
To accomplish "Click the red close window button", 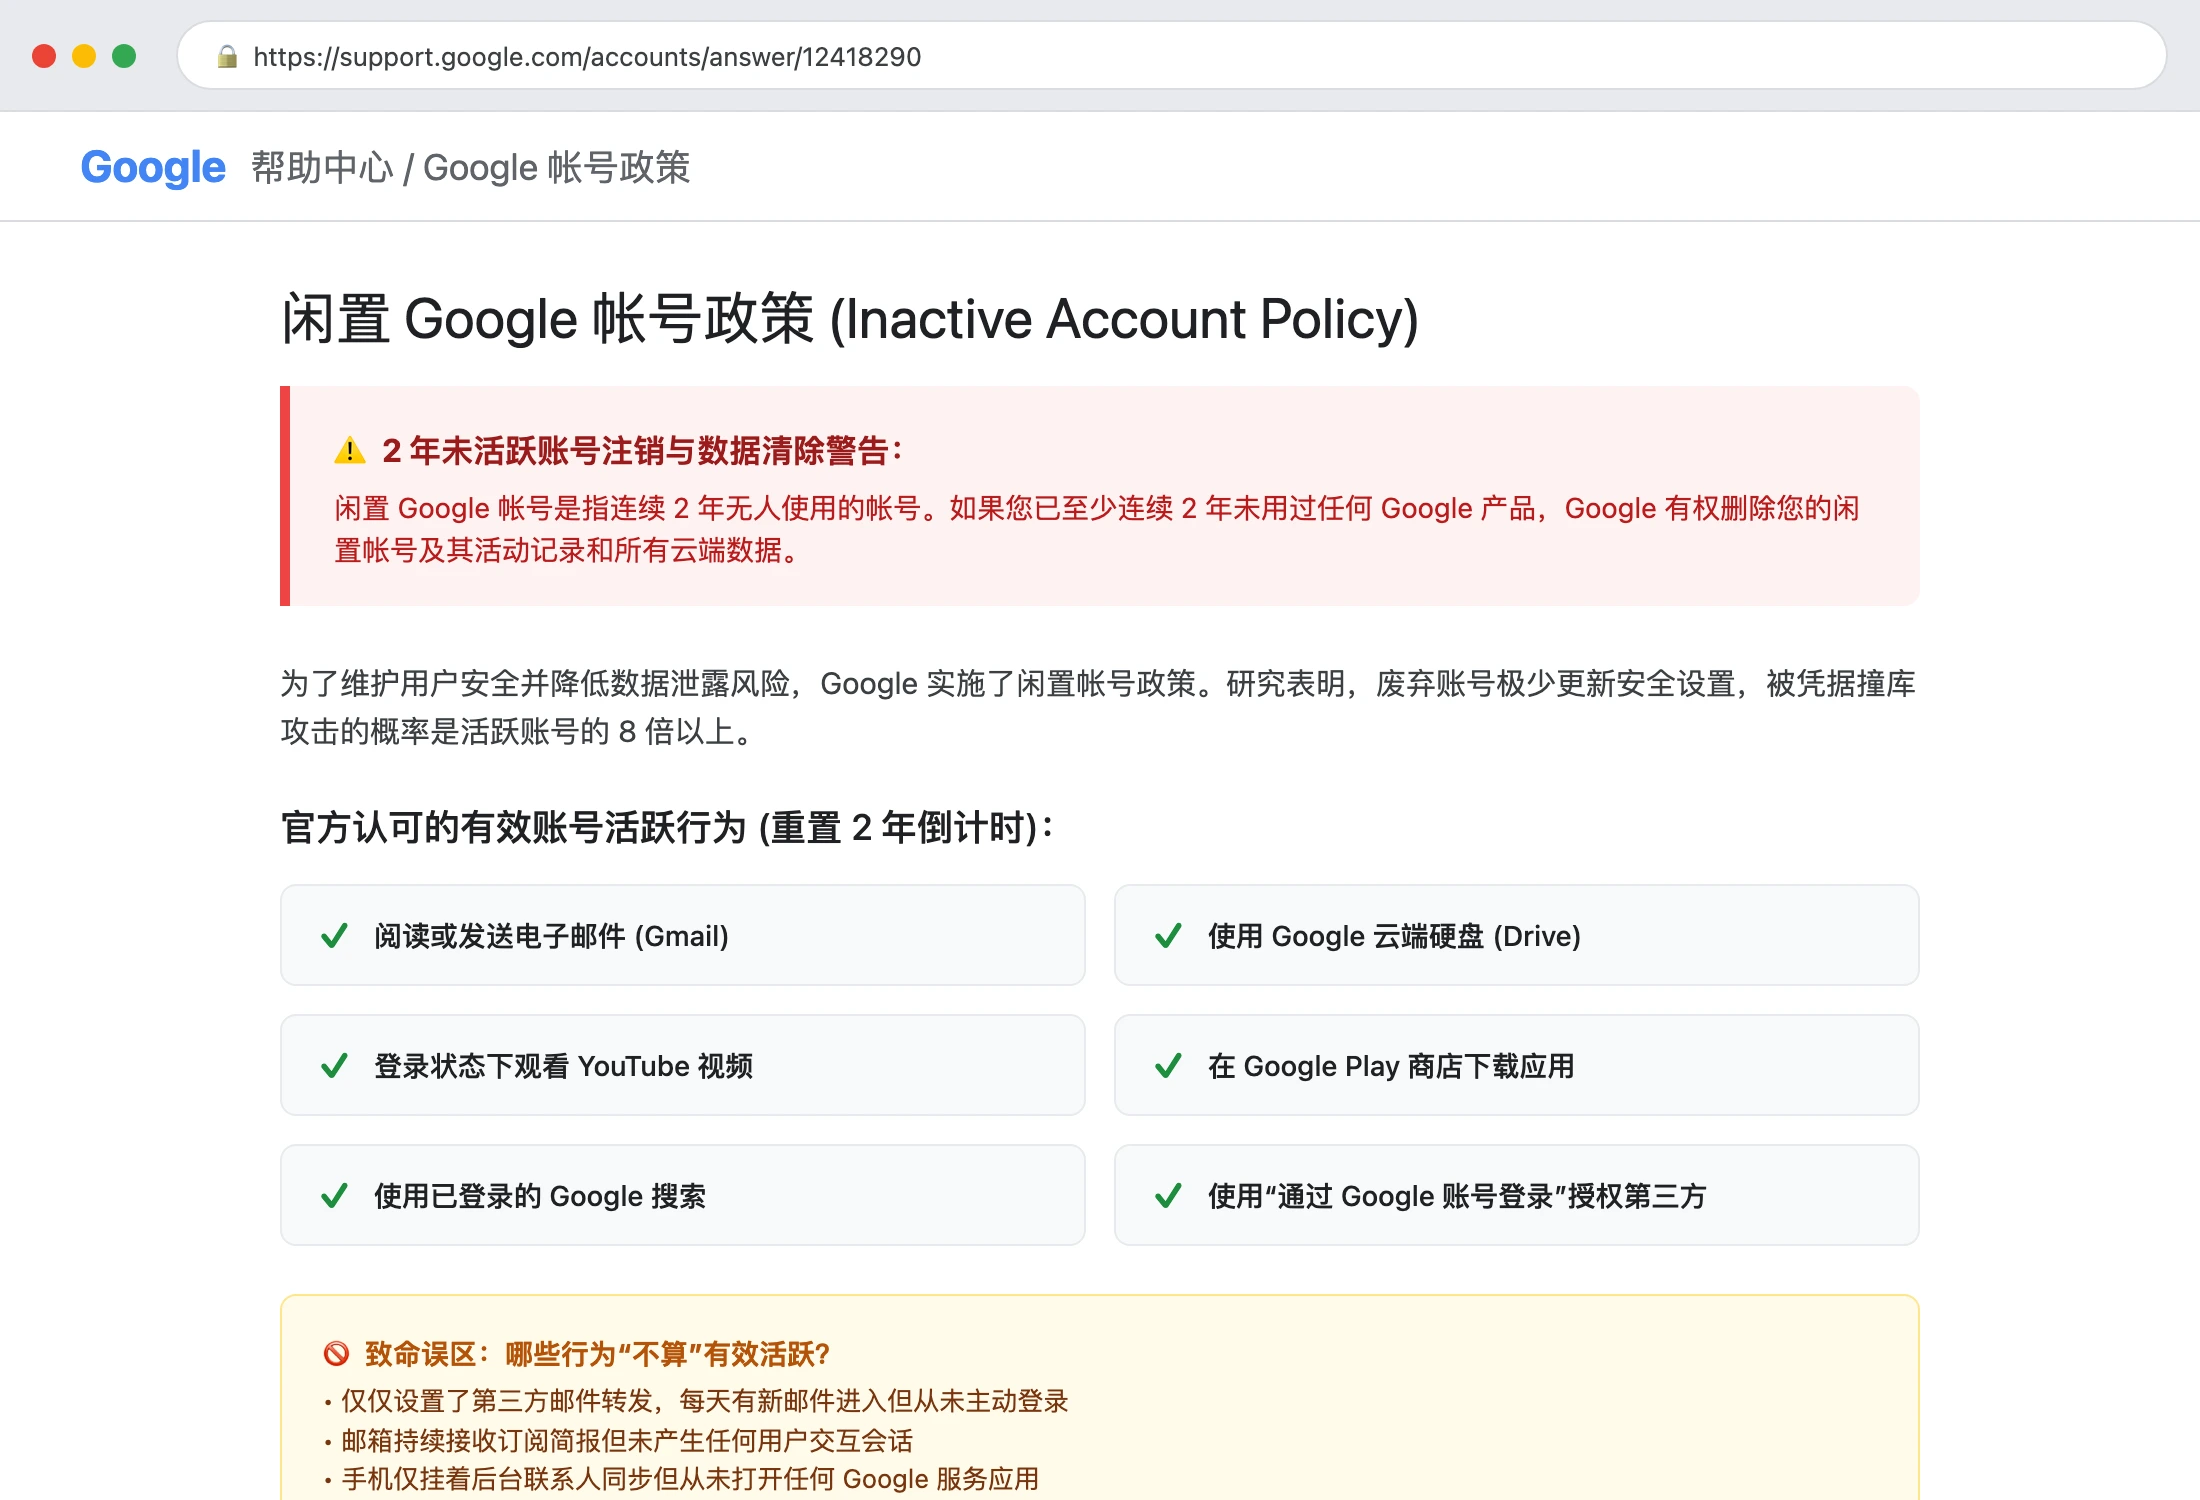I will (x=44, y=56).
